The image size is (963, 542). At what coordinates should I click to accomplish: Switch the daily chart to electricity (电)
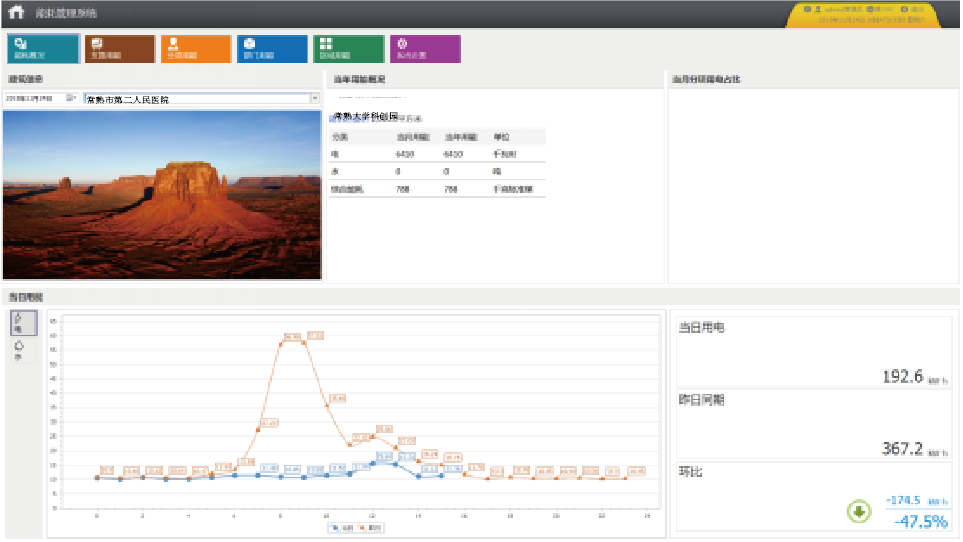[x=23, y=323]
